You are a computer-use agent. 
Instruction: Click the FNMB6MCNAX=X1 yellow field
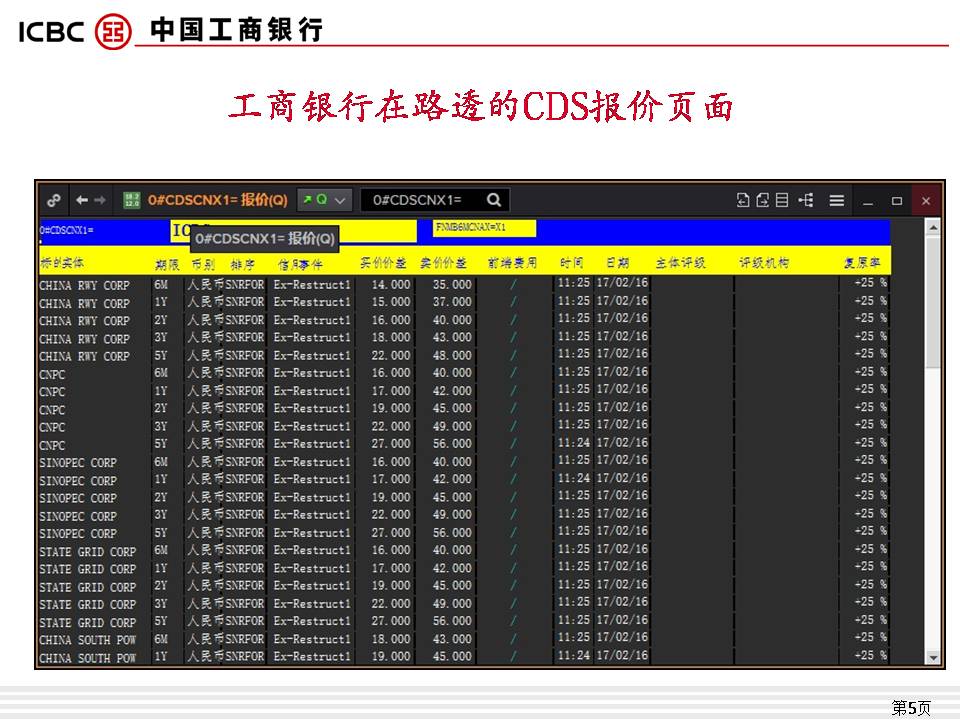(485, 228)
